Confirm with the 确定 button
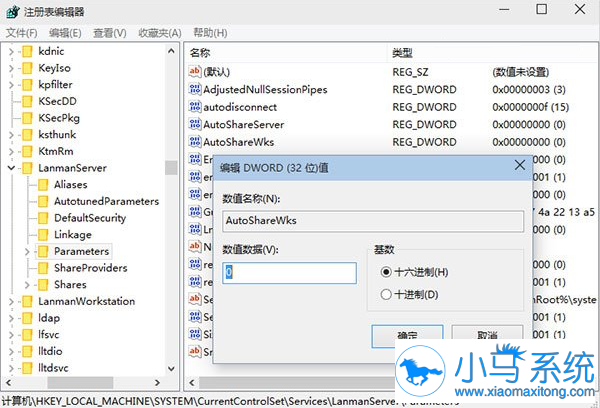600x408 pixels. click(x=407, y=336)
